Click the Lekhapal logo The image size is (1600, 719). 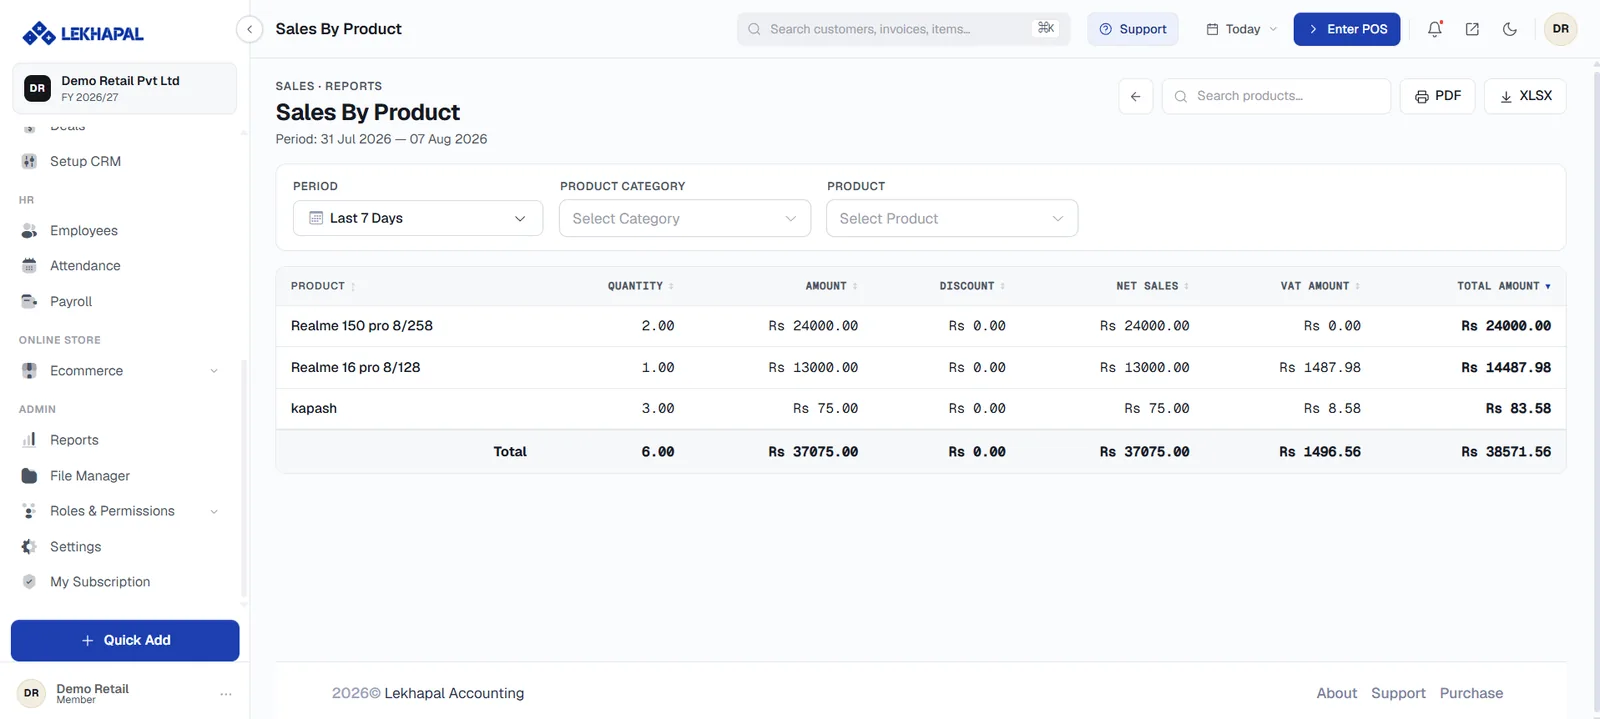[x=83, y=34]
